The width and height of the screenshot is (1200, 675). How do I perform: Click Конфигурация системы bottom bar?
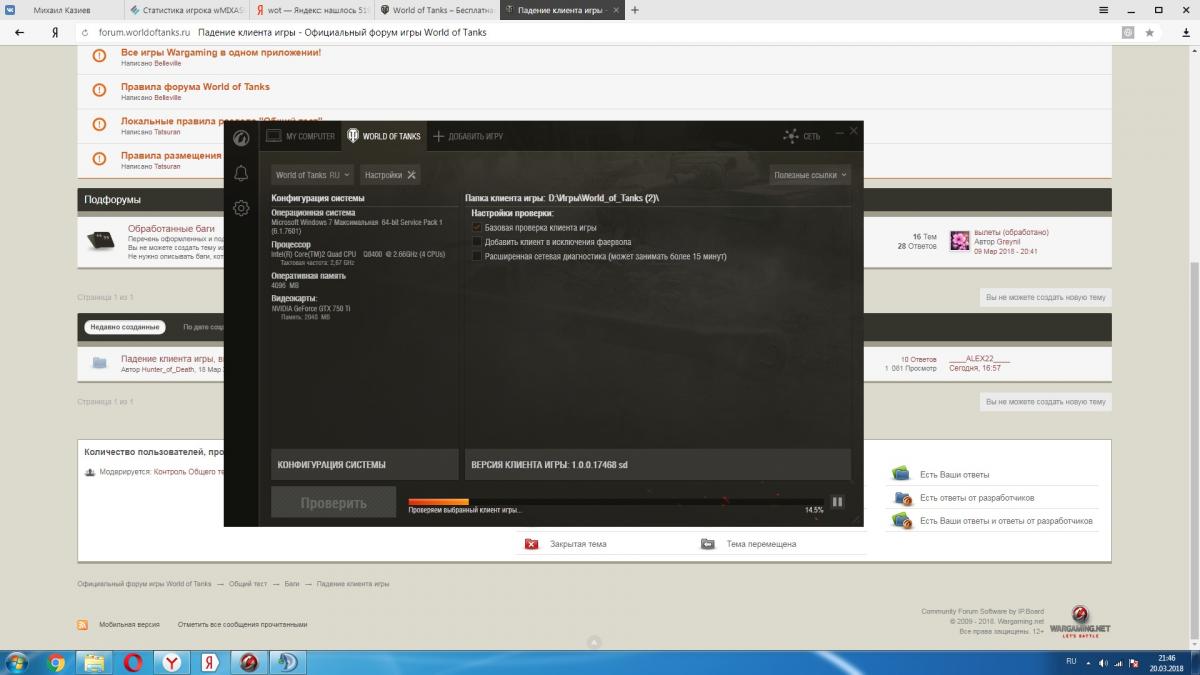coord(364,465)
